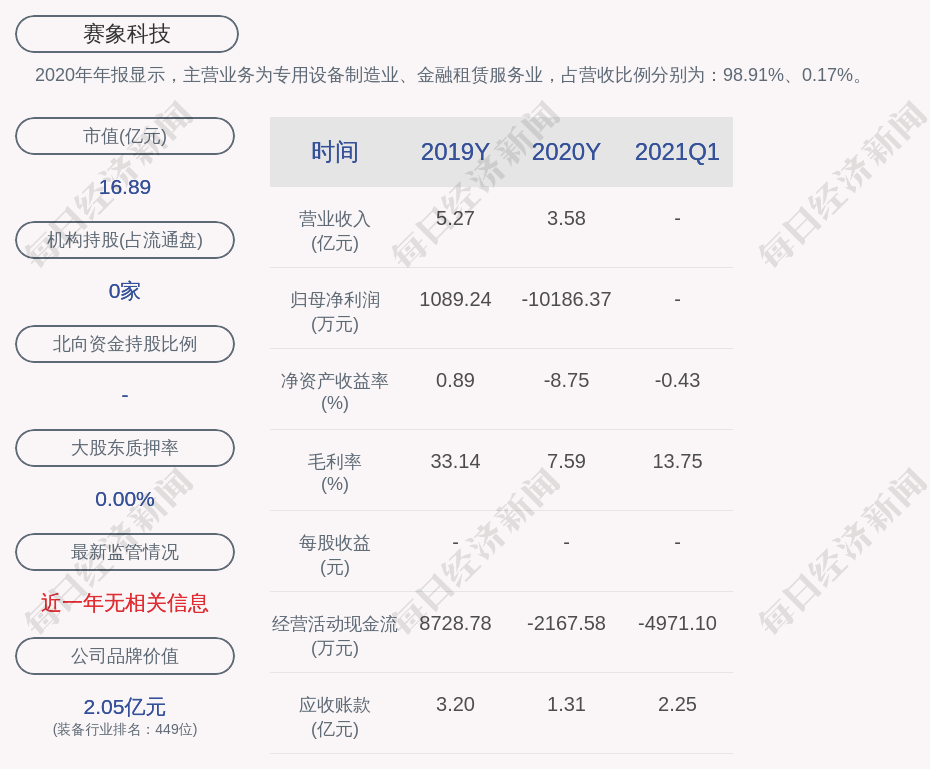The width and height of the screenshot is (930, 769).
Task: Click receivables value 3.20
Action: pyautogui.click(x=455, y=704)
